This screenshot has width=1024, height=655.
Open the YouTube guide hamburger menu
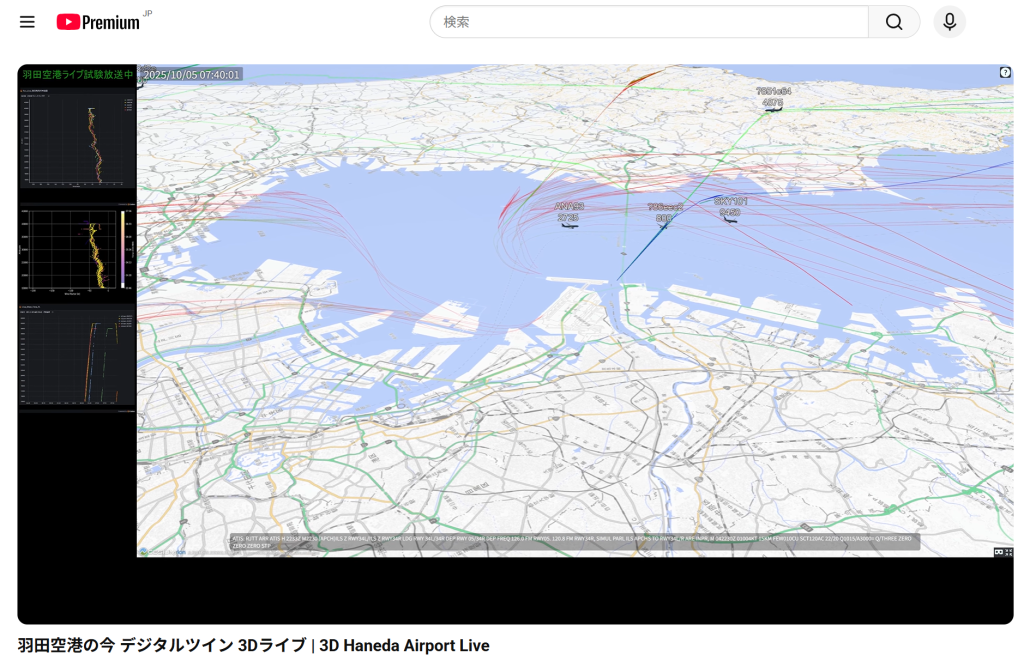click(27, 22)
